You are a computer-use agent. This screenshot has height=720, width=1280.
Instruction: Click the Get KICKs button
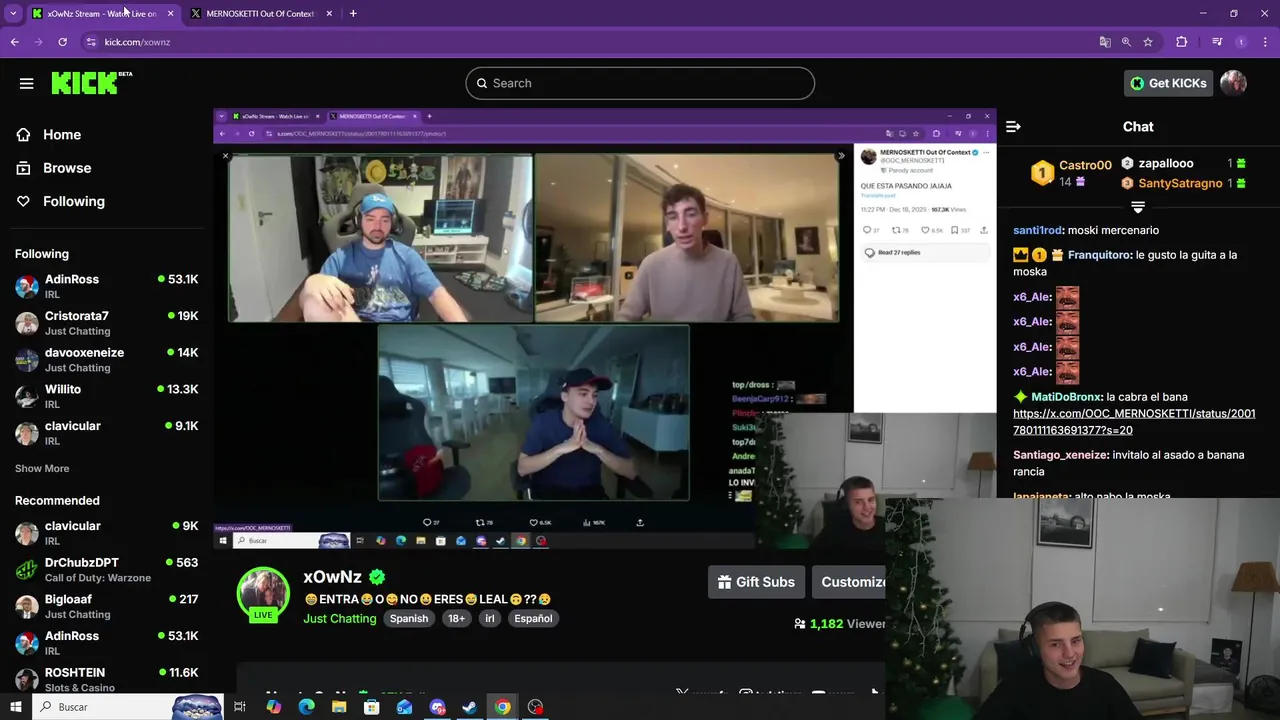click(x=1168, y=83)
